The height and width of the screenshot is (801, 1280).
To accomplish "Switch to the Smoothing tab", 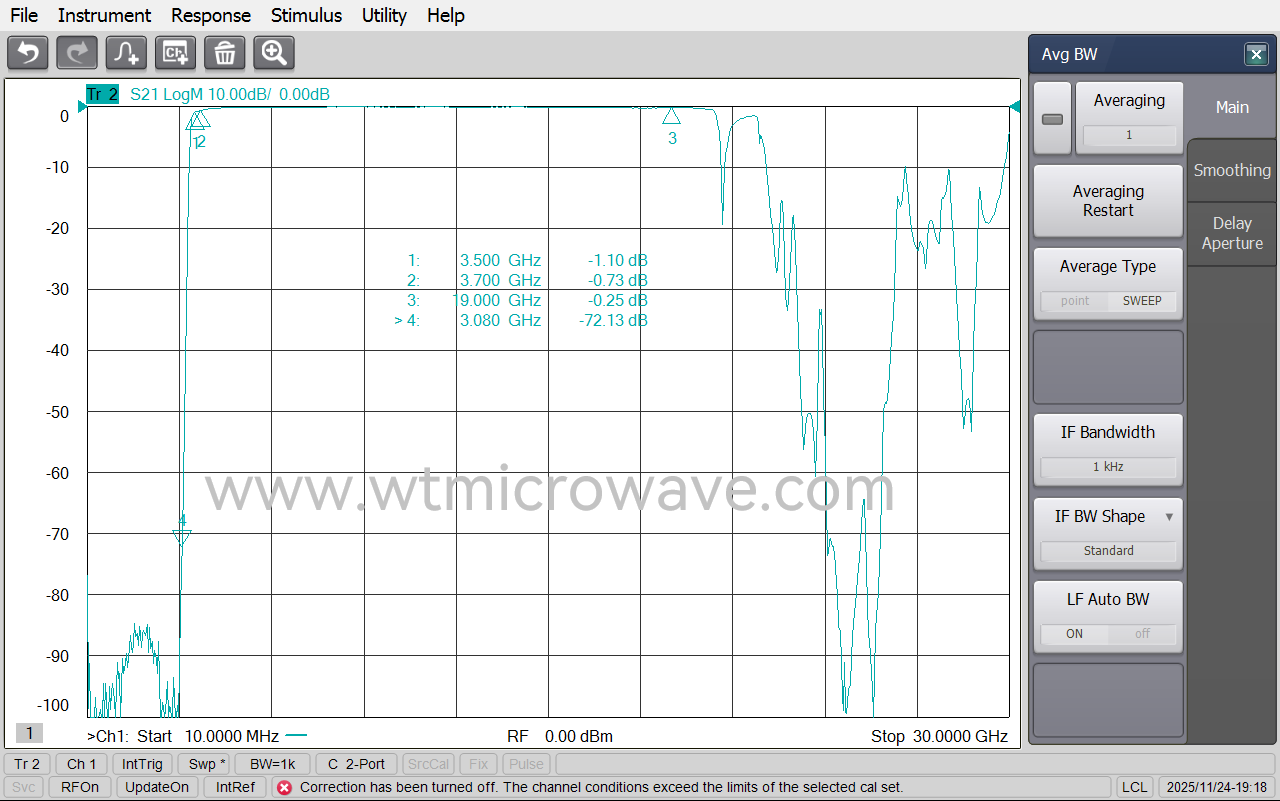I will [1232, 170].
